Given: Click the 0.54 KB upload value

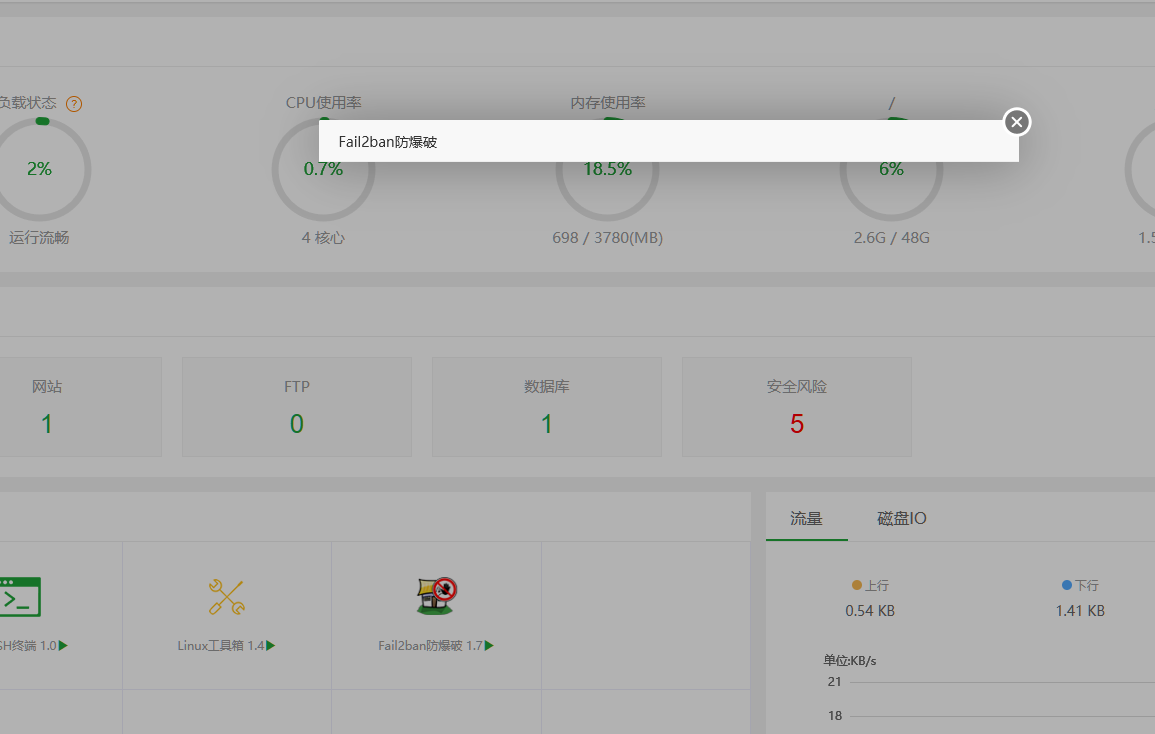Looking at the screenshot, I should coord(870,611).
